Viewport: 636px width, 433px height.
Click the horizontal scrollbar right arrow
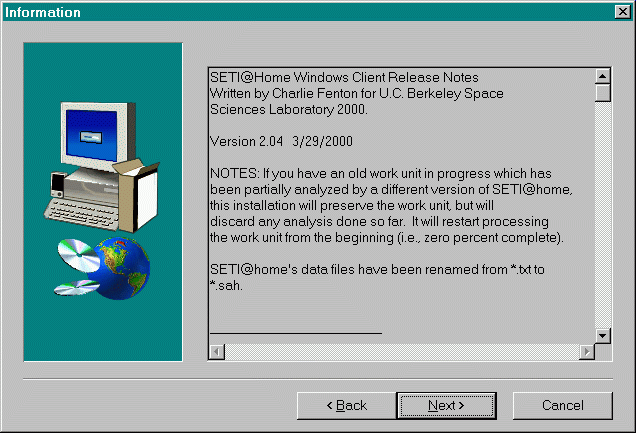pos(587,352)
